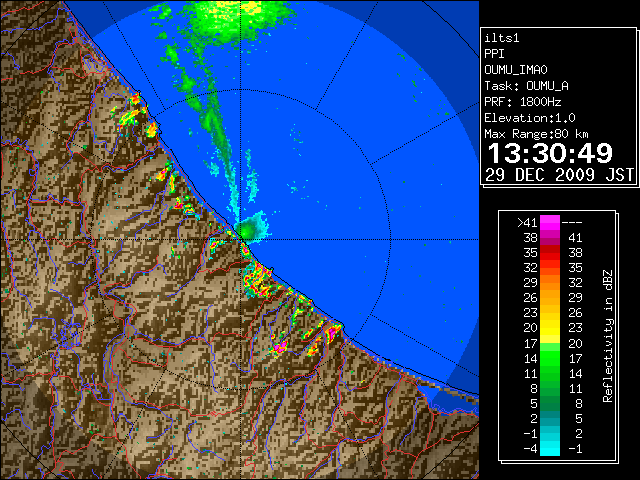Viewport: 640px width, 480px height.
Task: Pick the orange 29–32 dBZ legend band
Action: click(550, 283)
